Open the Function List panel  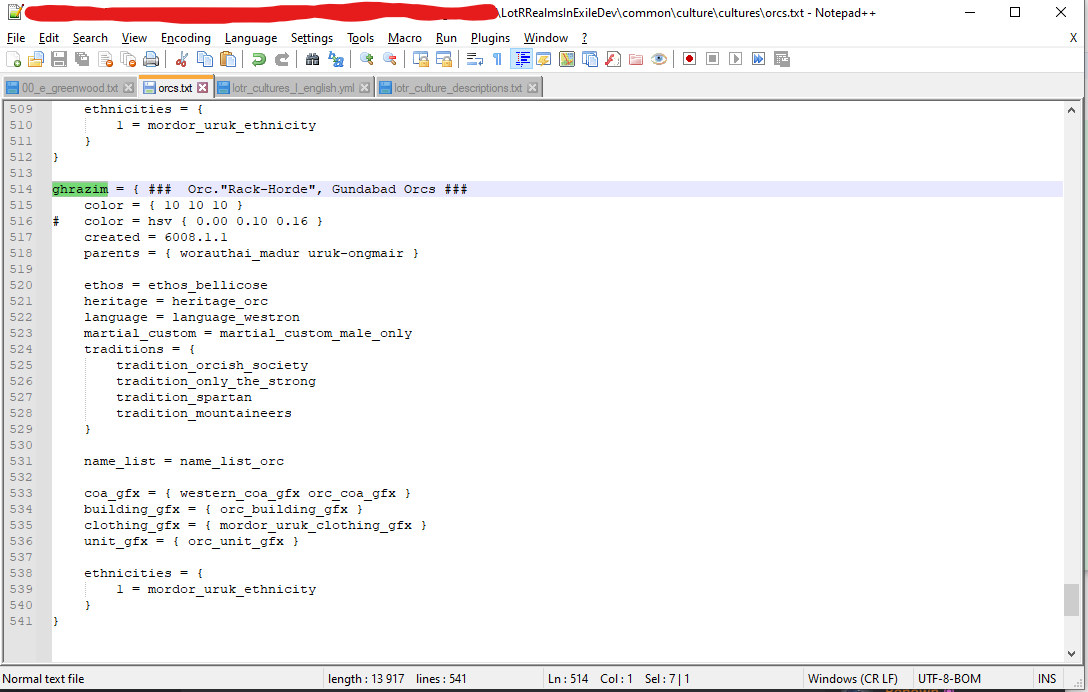tap(613, 60)
